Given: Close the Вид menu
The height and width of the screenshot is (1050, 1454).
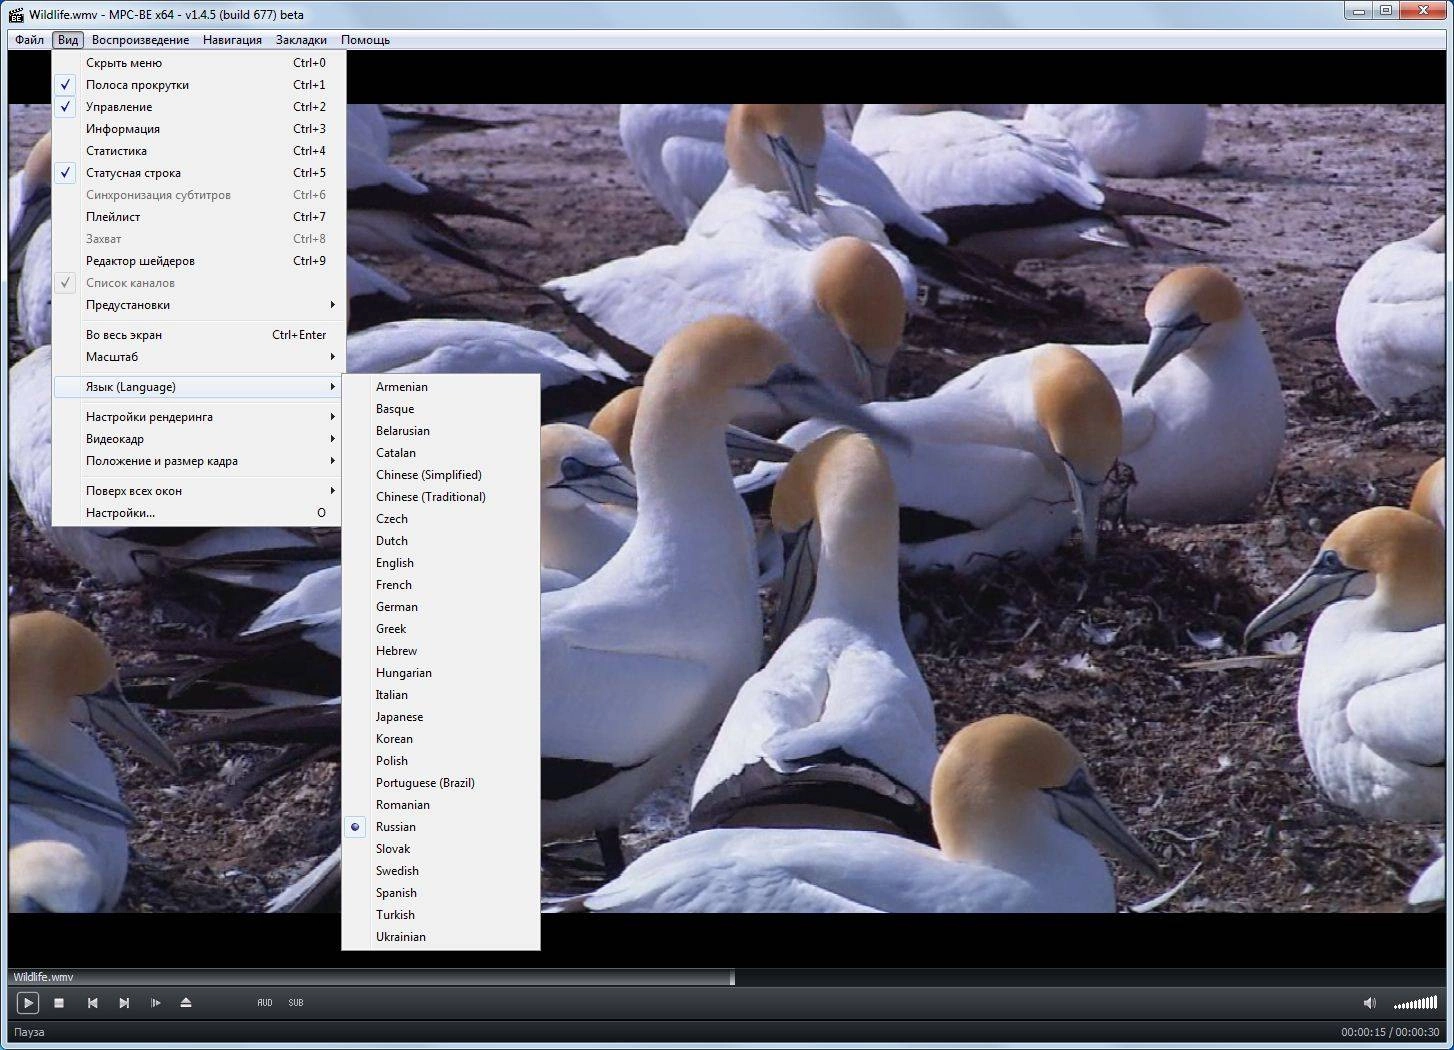Looking at the screenshot, I should (x=68, y=40).
